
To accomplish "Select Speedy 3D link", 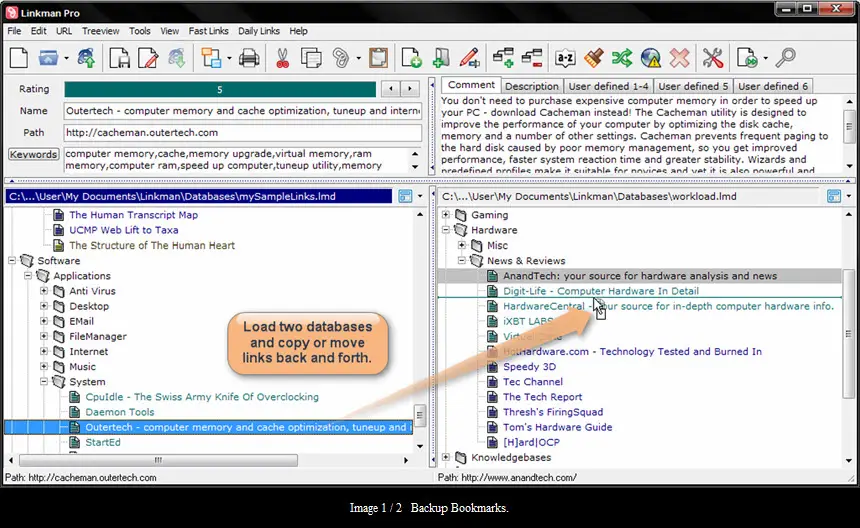I will coord(529,366).
